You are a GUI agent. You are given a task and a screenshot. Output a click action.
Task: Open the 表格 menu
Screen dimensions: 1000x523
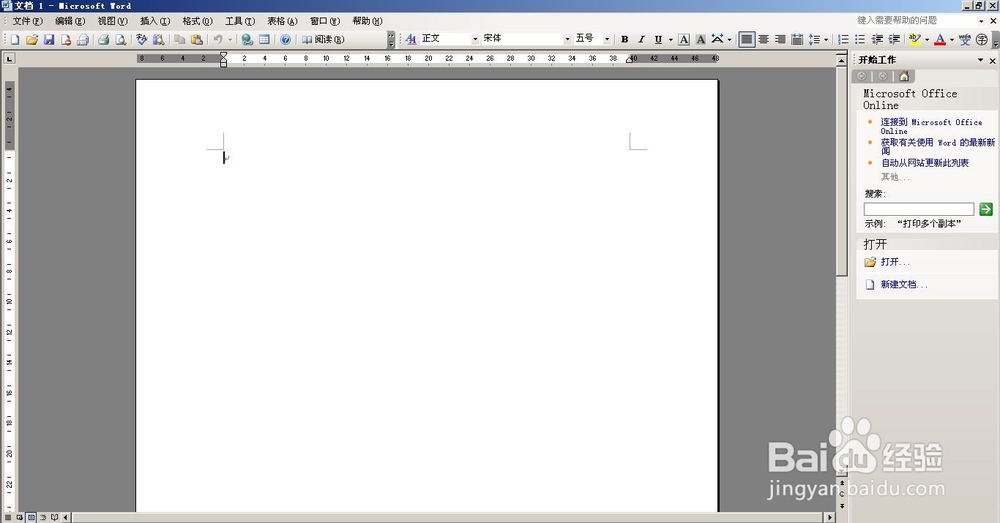click(283, 21)
